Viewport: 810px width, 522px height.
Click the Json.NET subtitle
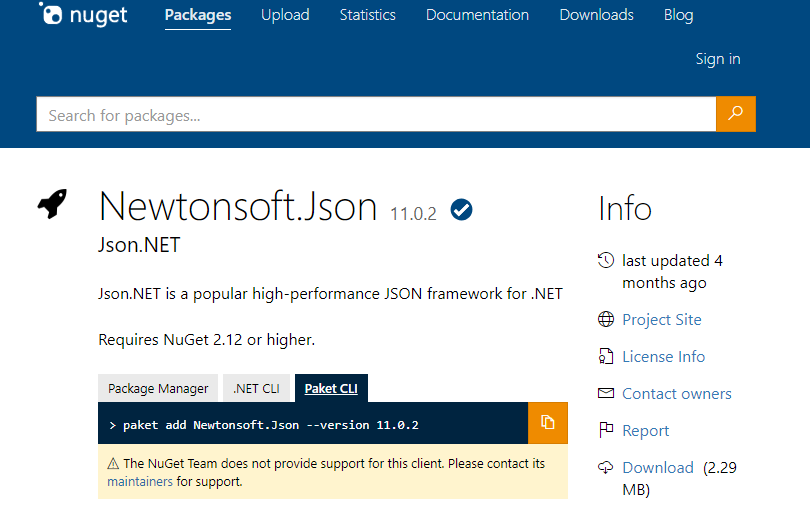[139, 245]
